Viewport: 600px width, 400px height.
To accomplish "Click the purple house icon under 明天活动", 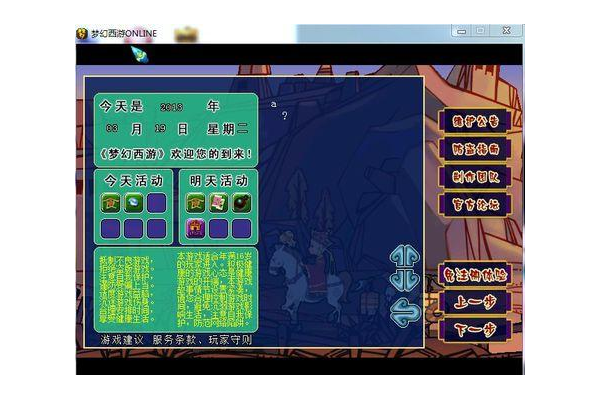I will pos(195,229).
